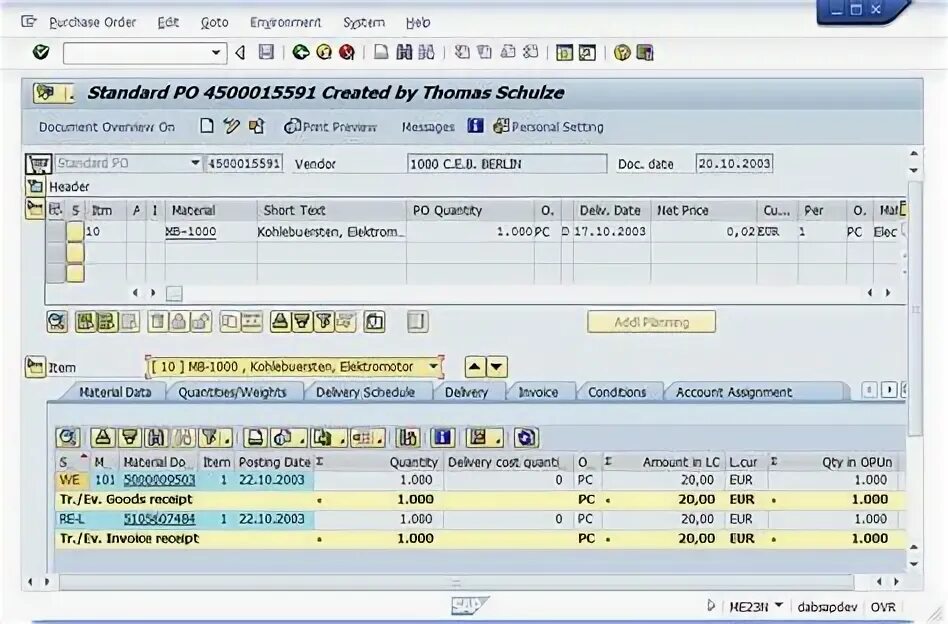Click the Addl Planning button
Viewport: 948px width, 624px height.
pyautogui.click(x=652, y=322)
